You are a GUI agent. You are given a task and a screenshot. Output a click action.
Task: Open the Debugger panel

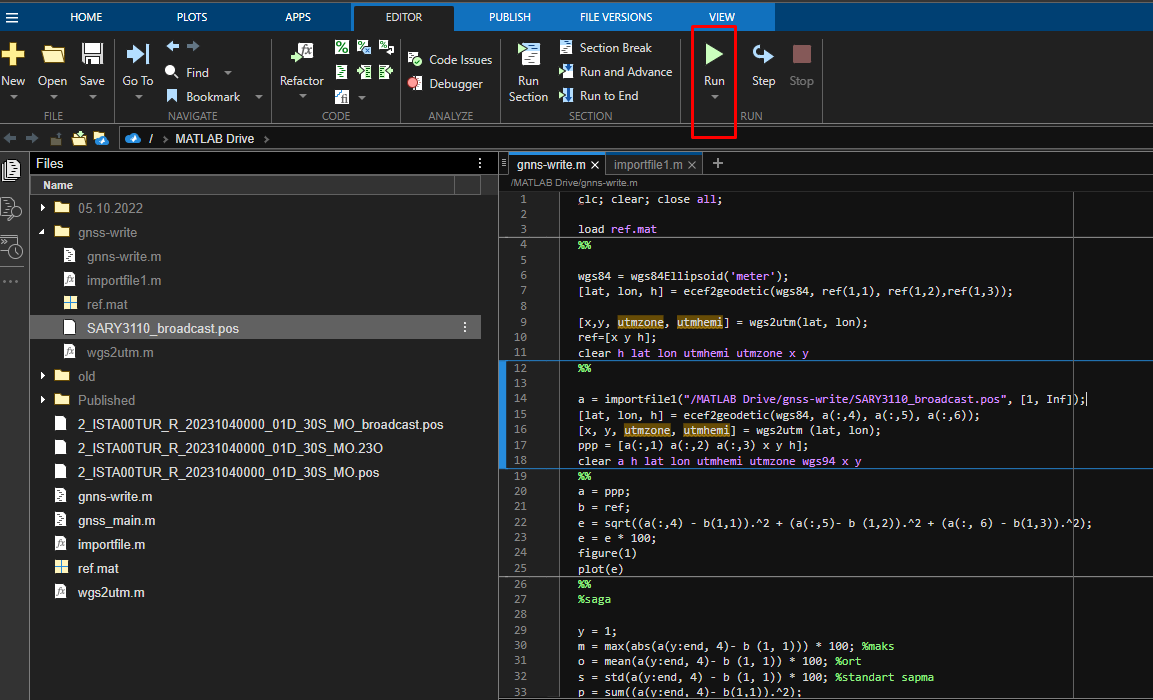(x=446, y=84)
